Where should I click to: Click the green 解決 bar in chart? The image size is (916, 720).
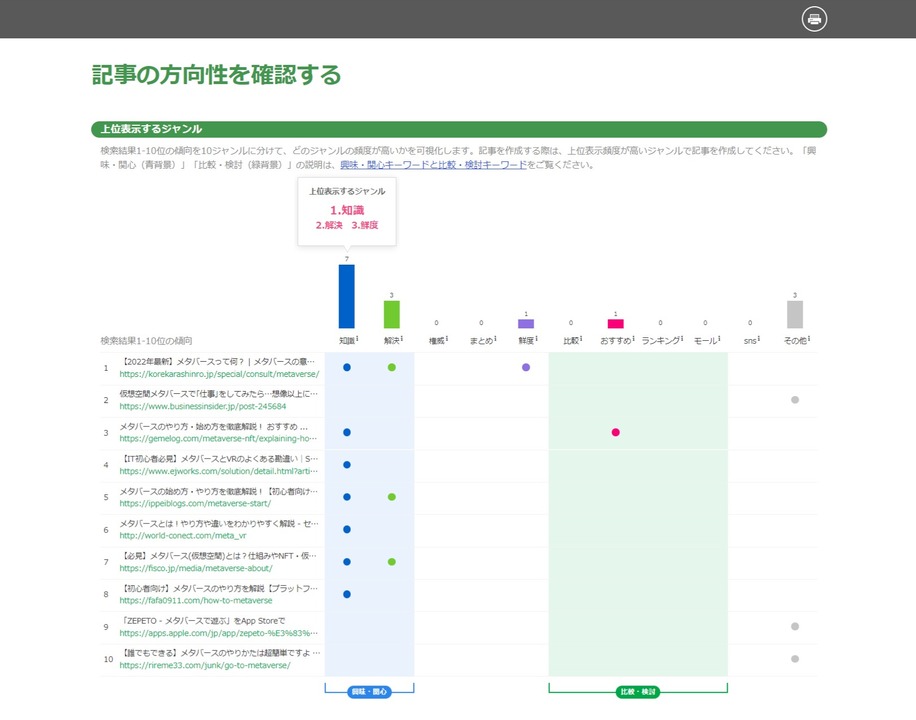[391, 314]
